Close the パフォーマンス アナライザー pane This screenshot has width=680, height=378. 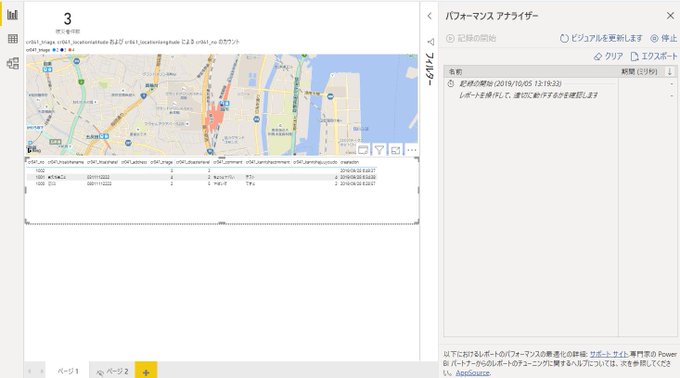(670, 16)
